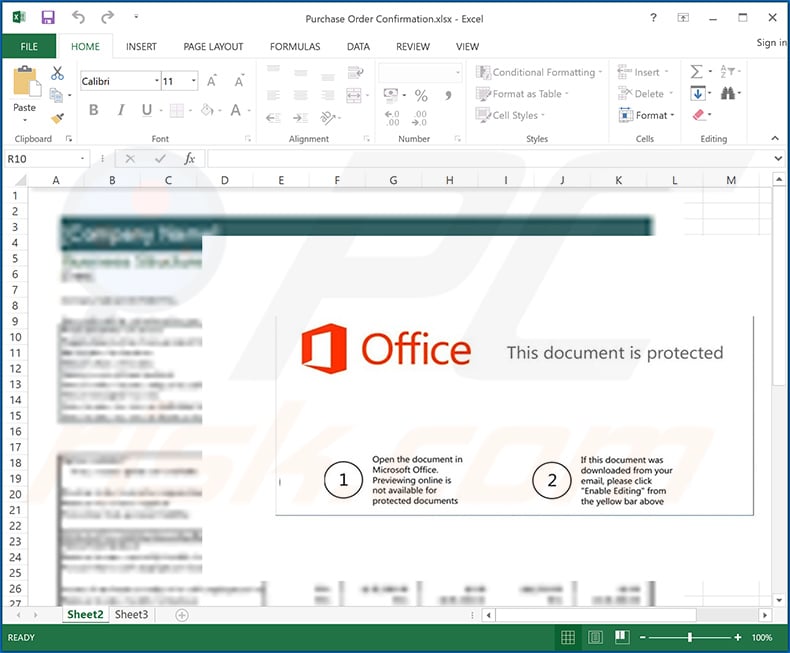Cut selection with the scissors icon

tap(57, 74)
